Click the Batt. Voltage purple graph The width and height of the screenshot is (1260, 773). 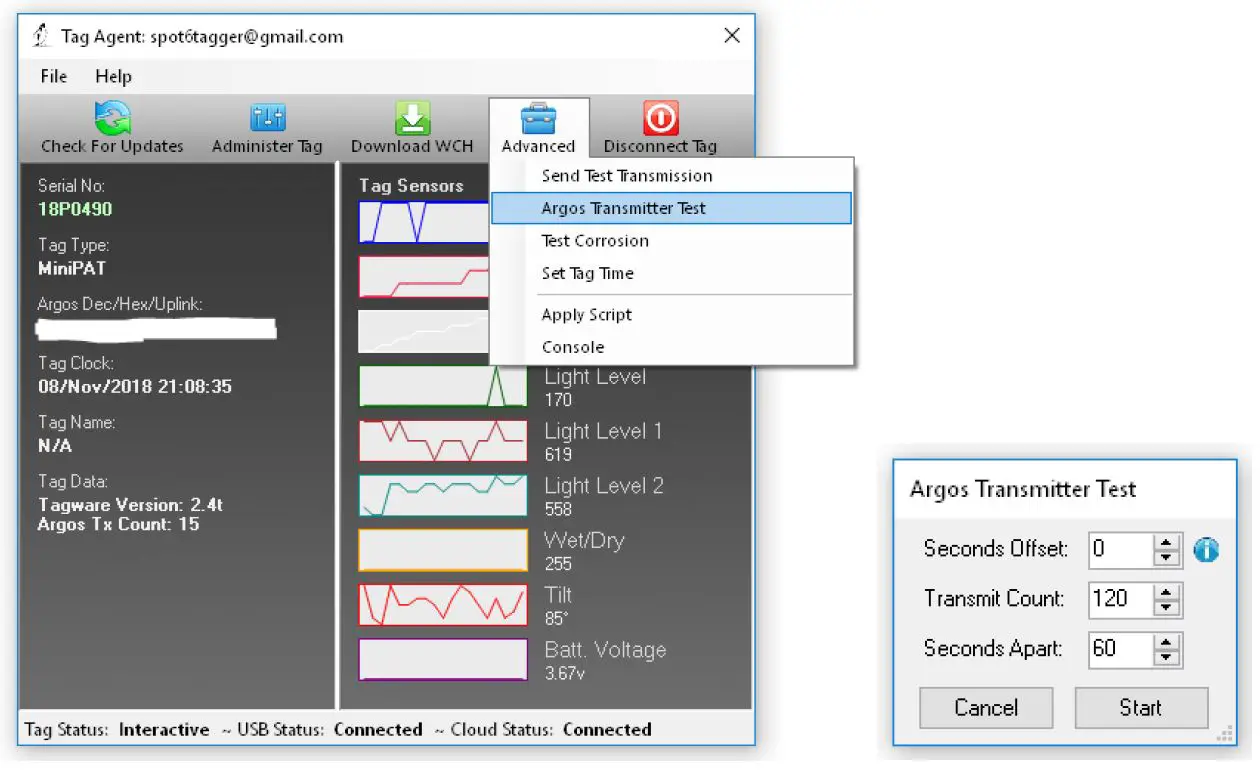click(x=443, y=660)
